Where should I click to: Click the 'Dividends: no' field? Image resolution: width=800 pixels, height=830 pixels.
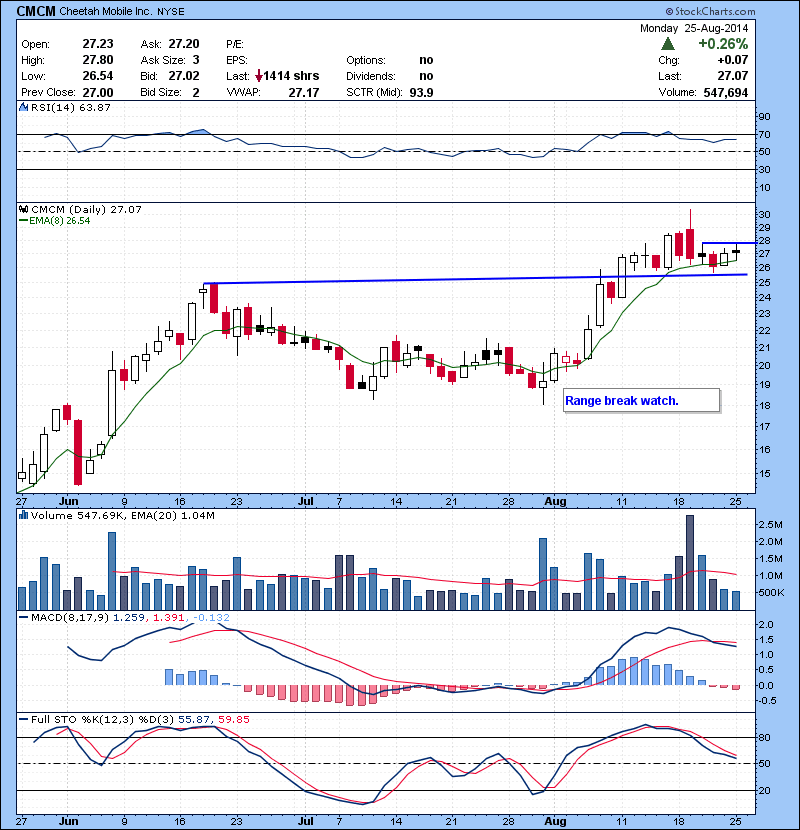[390, 76]
